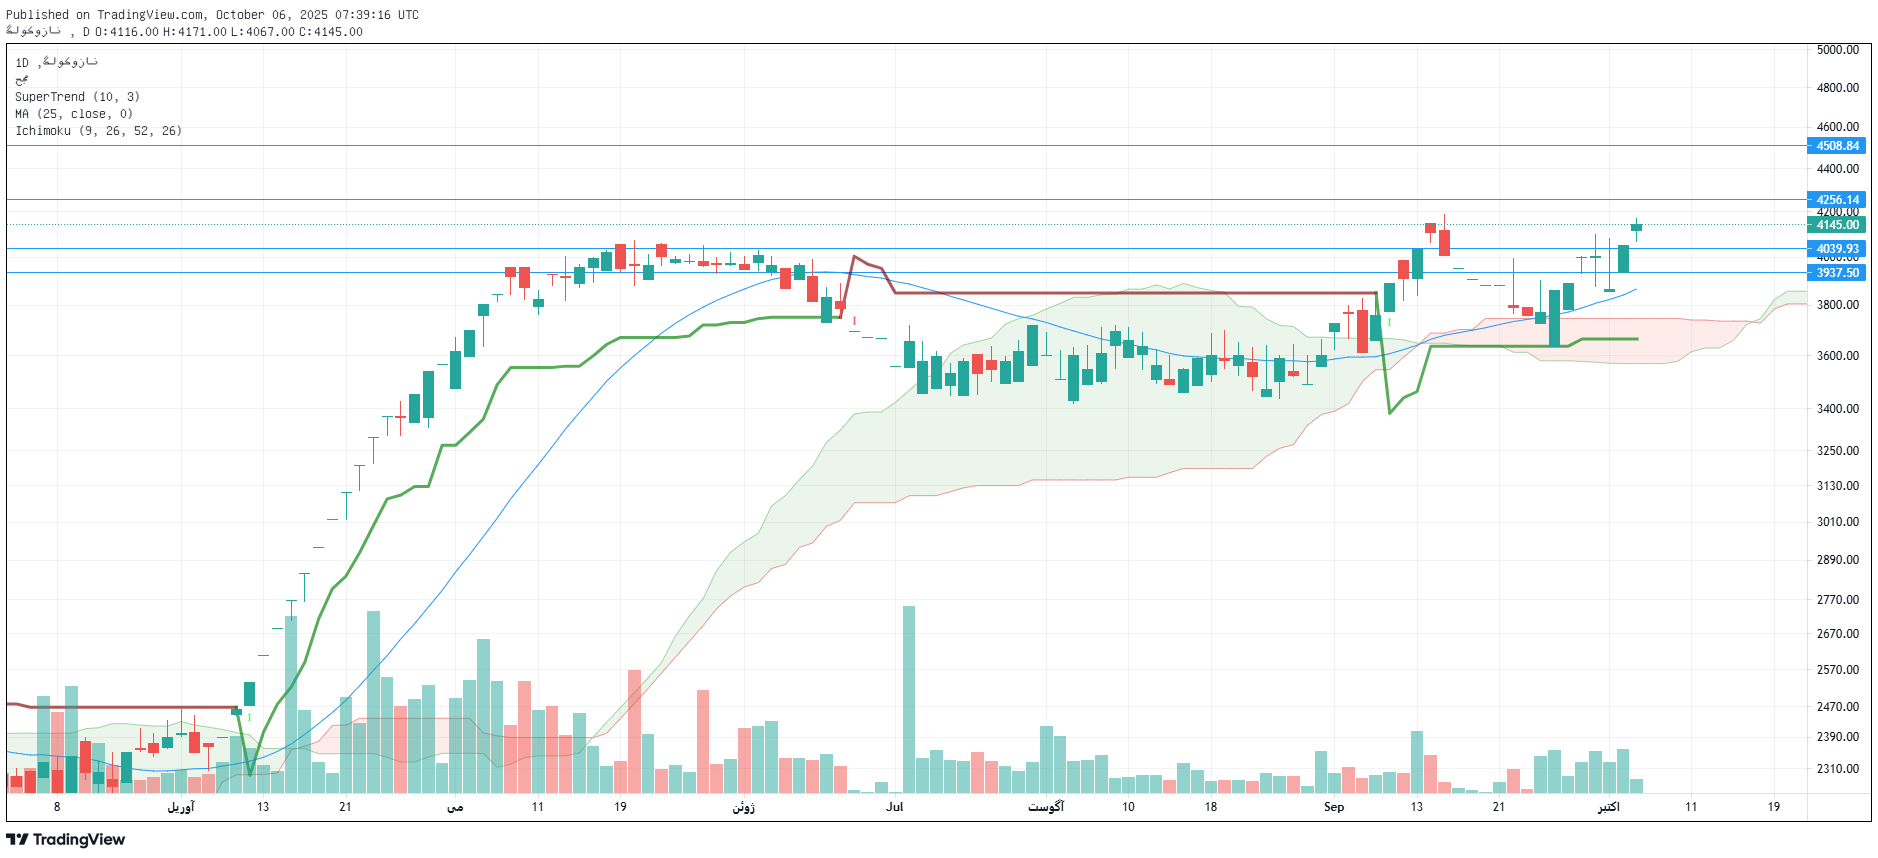
Task: Click the 4256.14 horizontal line price label
Action: pyautogui.click(x=1836, y=200)
